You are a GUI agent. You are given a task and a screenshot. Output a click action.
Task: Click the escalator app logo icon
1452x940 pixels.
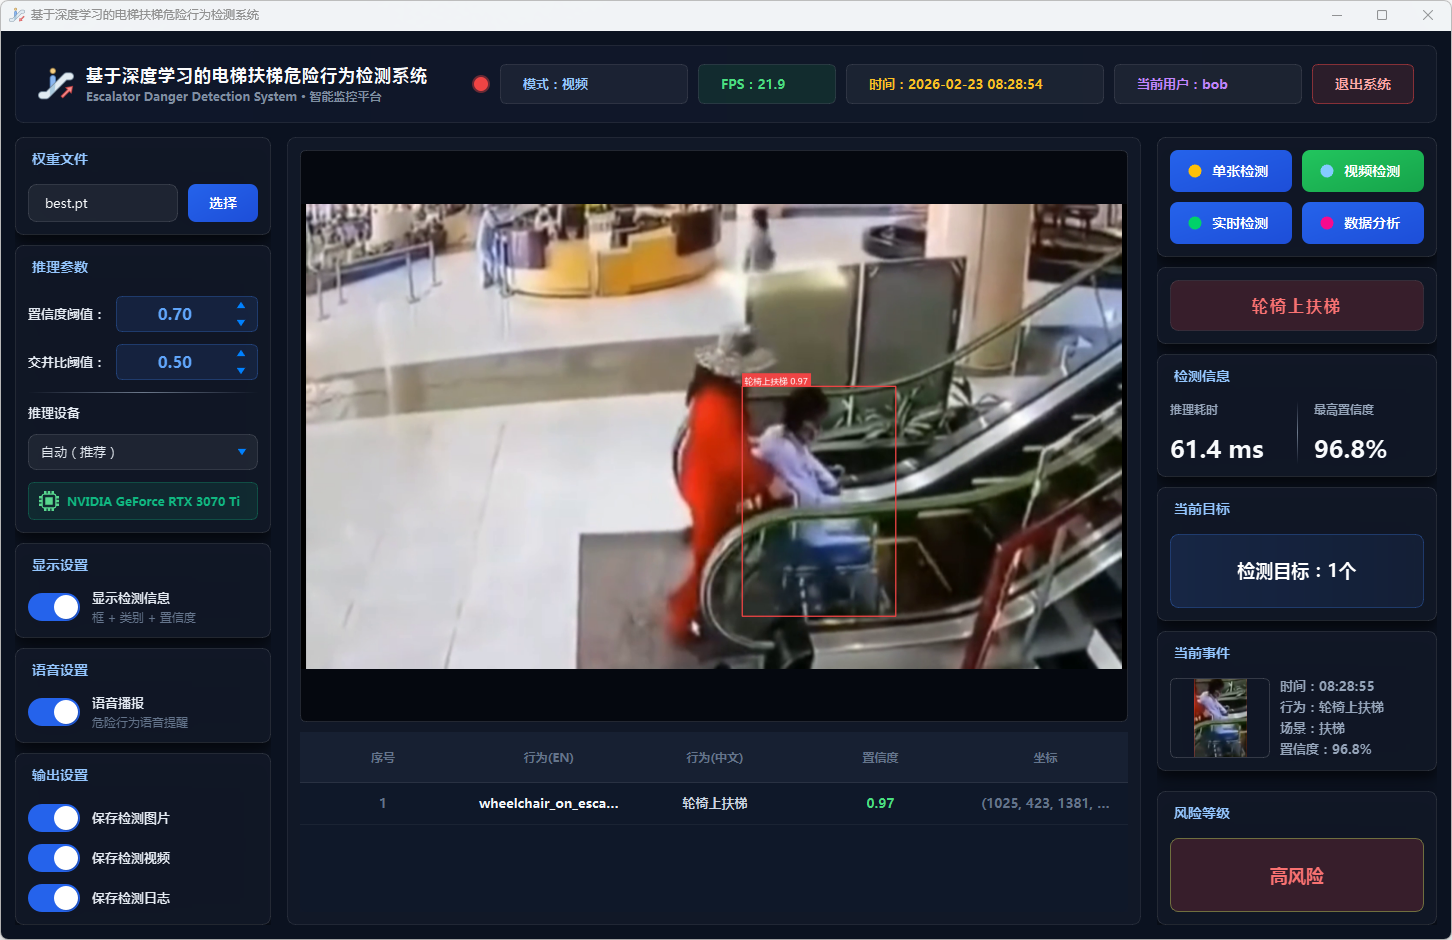coord(56,84)
